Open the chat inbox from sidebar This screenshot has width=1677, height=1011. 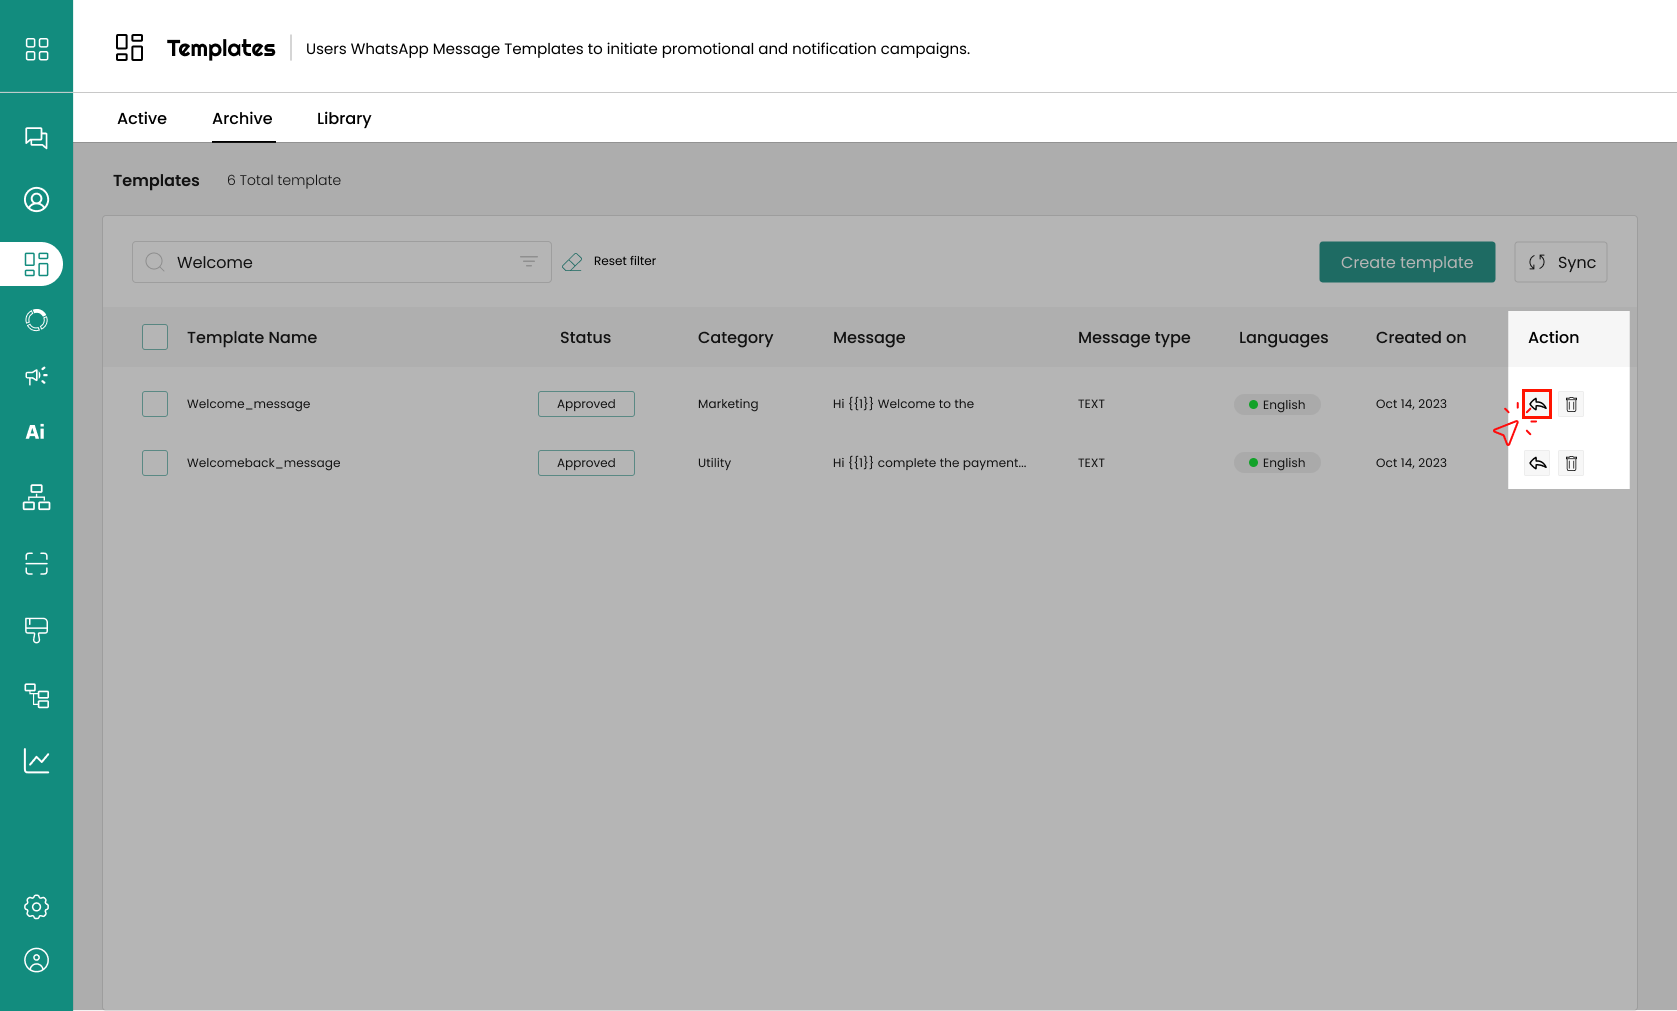tap(36, 138)
